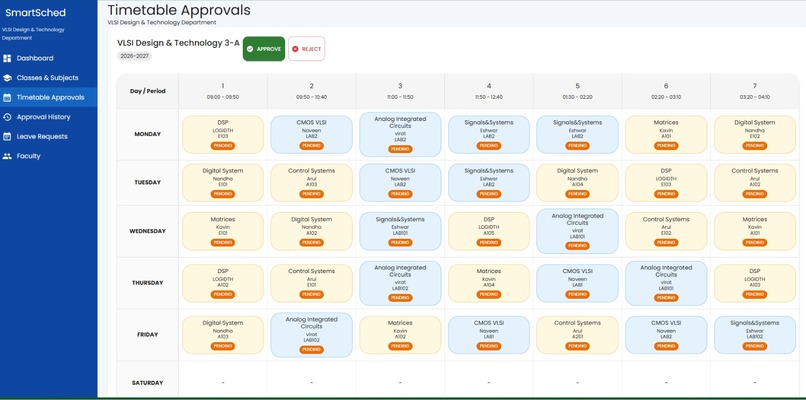
Task: Open Classes & Subjects in the sidebar
Action: point(48,78)
